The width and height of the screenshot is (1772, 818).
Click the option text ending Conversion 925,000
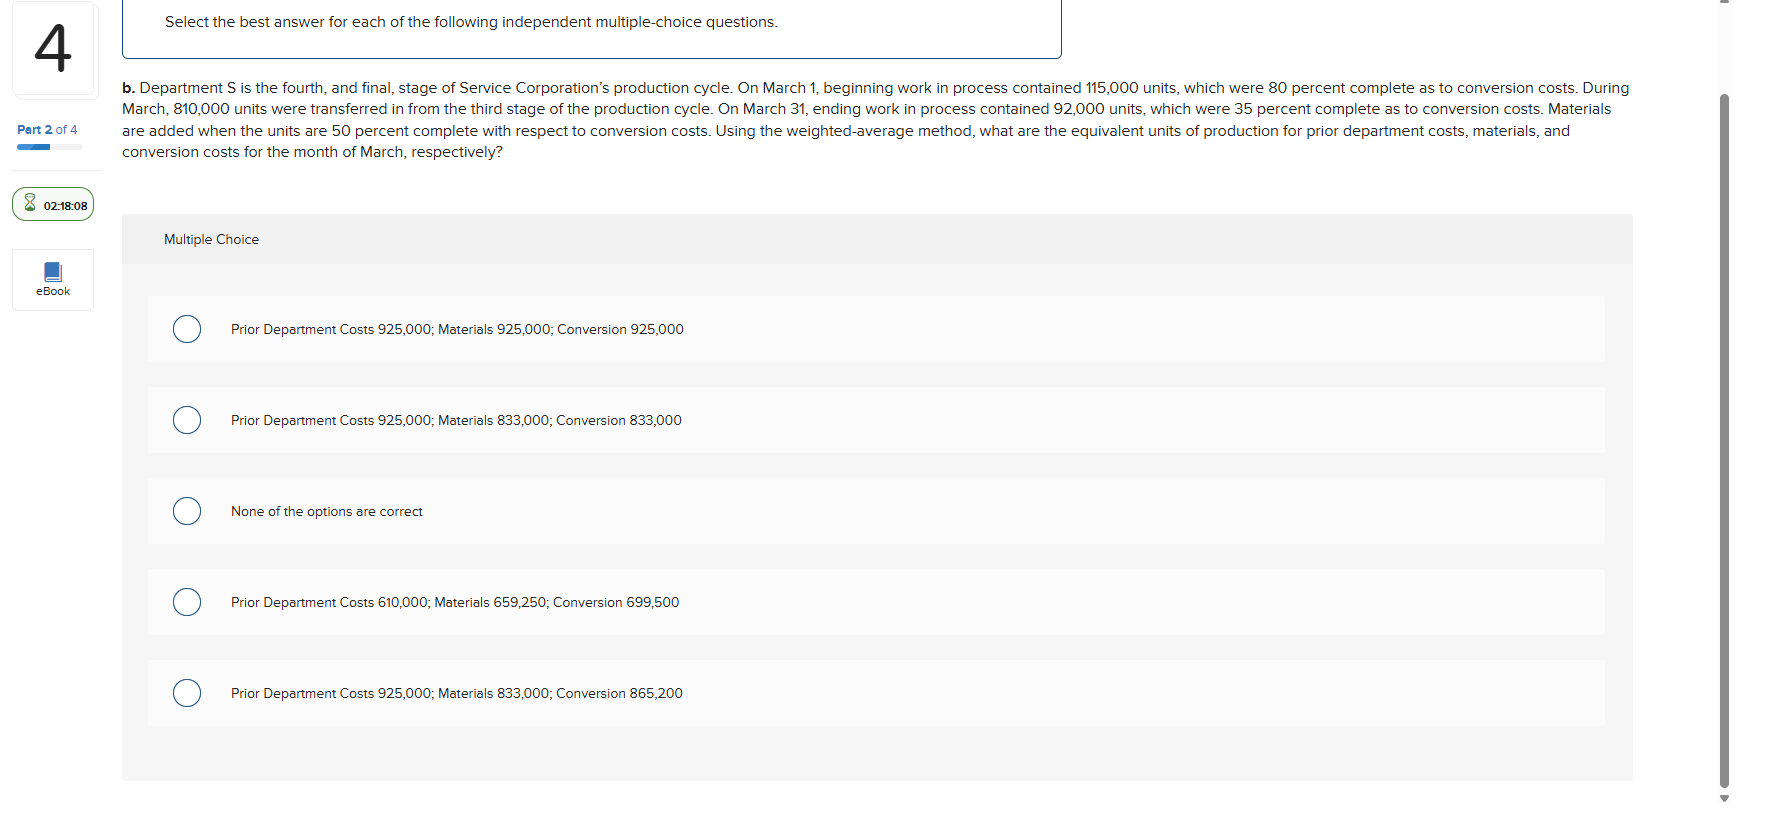point(457,330)
